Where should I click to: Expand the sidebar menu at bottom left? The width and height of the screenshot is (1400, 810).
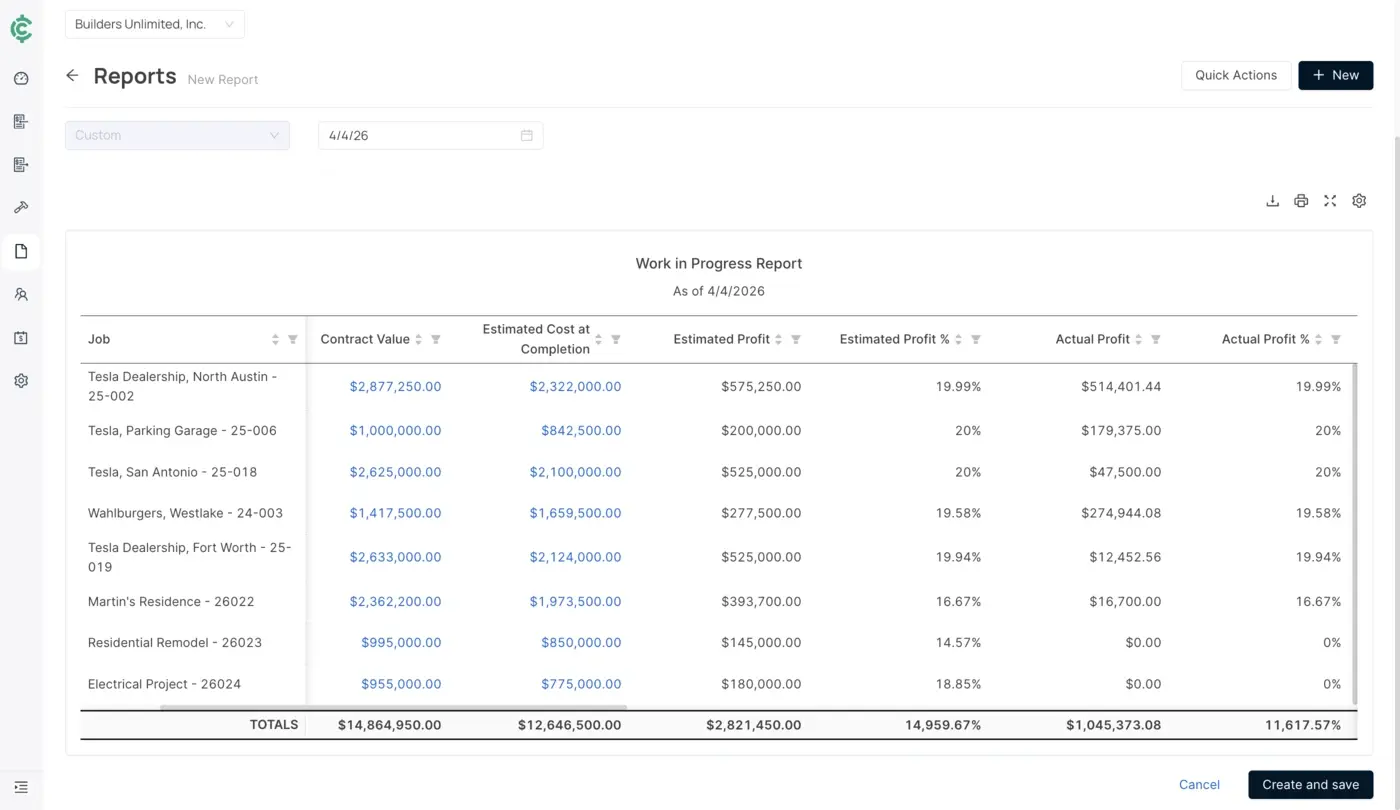click(21, 788)
